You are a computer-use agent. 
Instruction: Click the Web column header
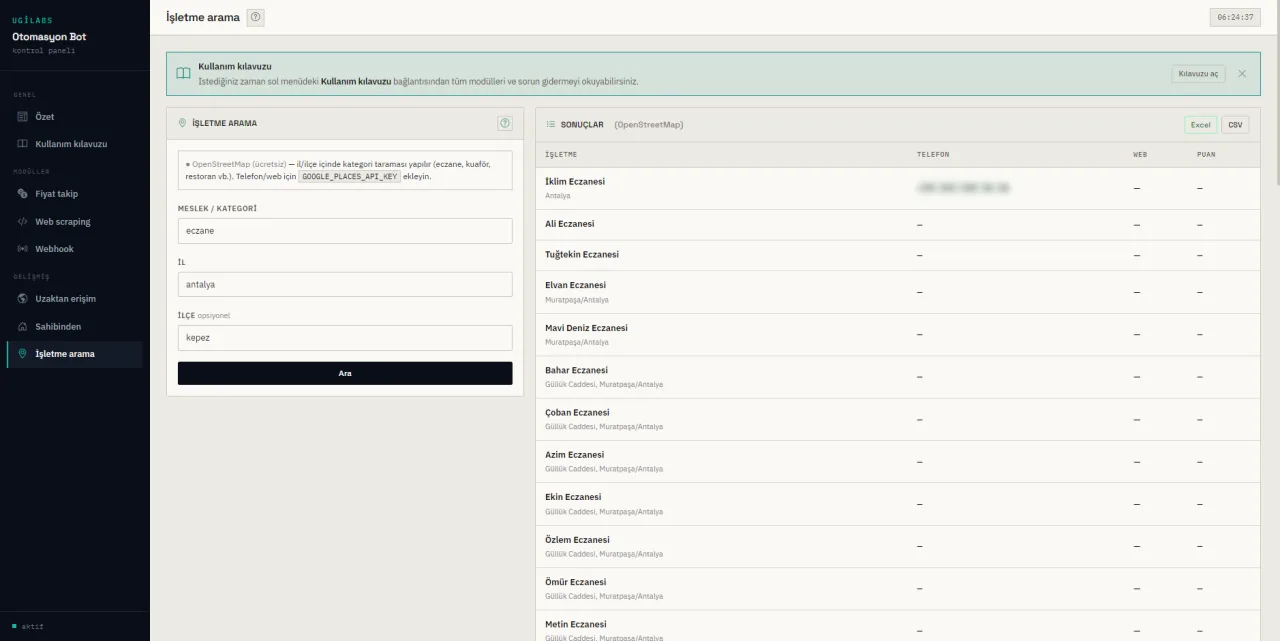coord(1140,155)
